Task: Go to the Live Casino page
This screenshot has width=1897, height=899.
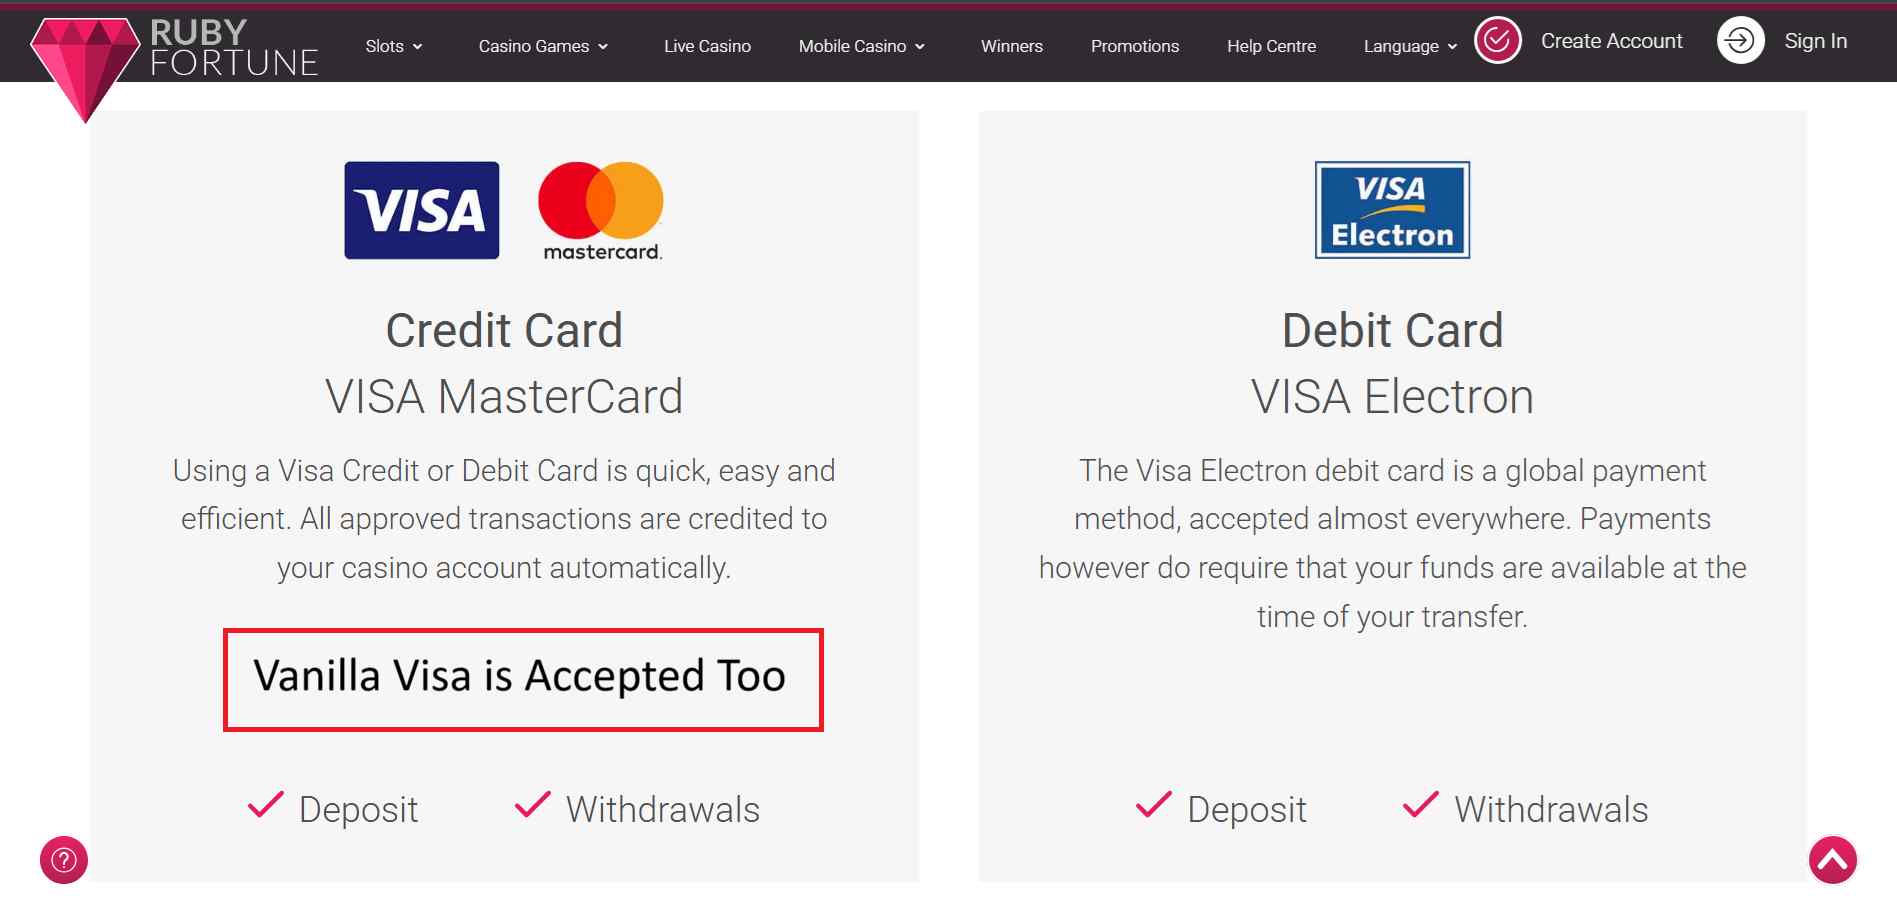Action: (707, 46)
